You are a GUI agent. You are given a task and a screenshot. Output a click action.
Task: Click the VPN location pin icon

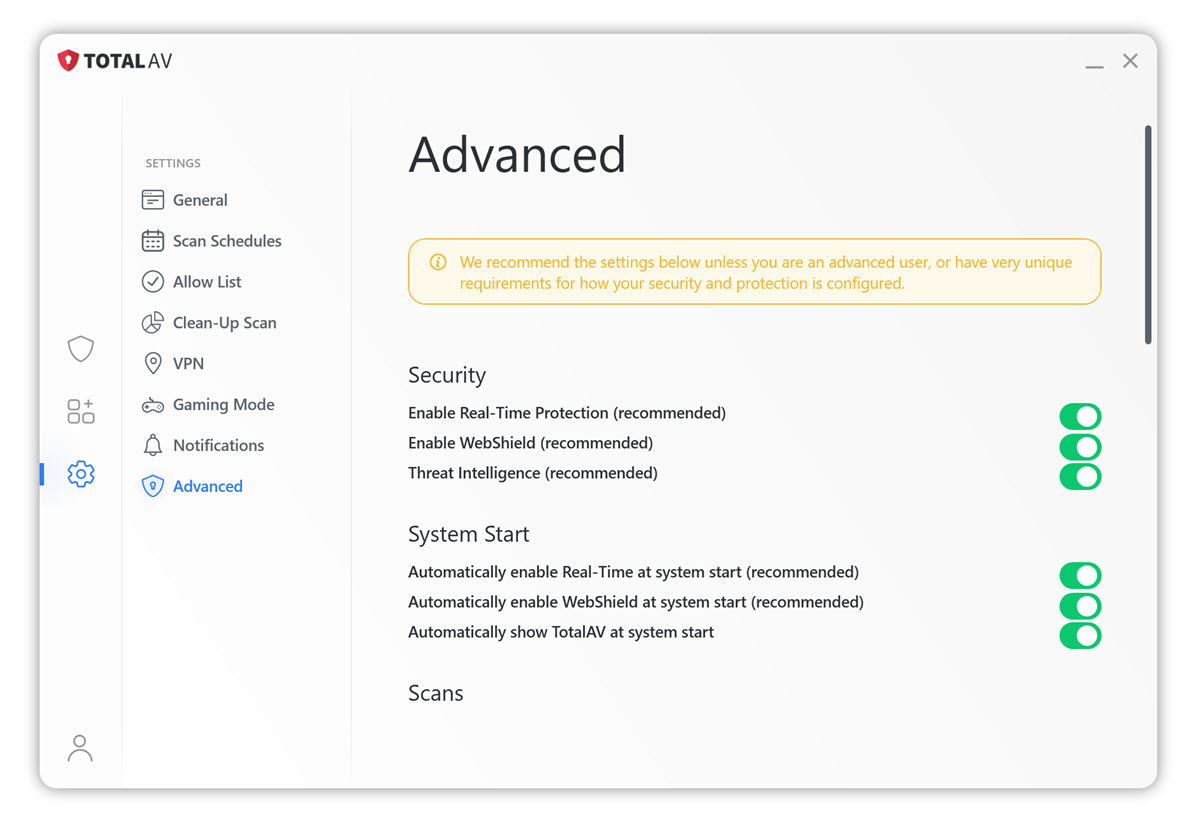tap(153, 364)
